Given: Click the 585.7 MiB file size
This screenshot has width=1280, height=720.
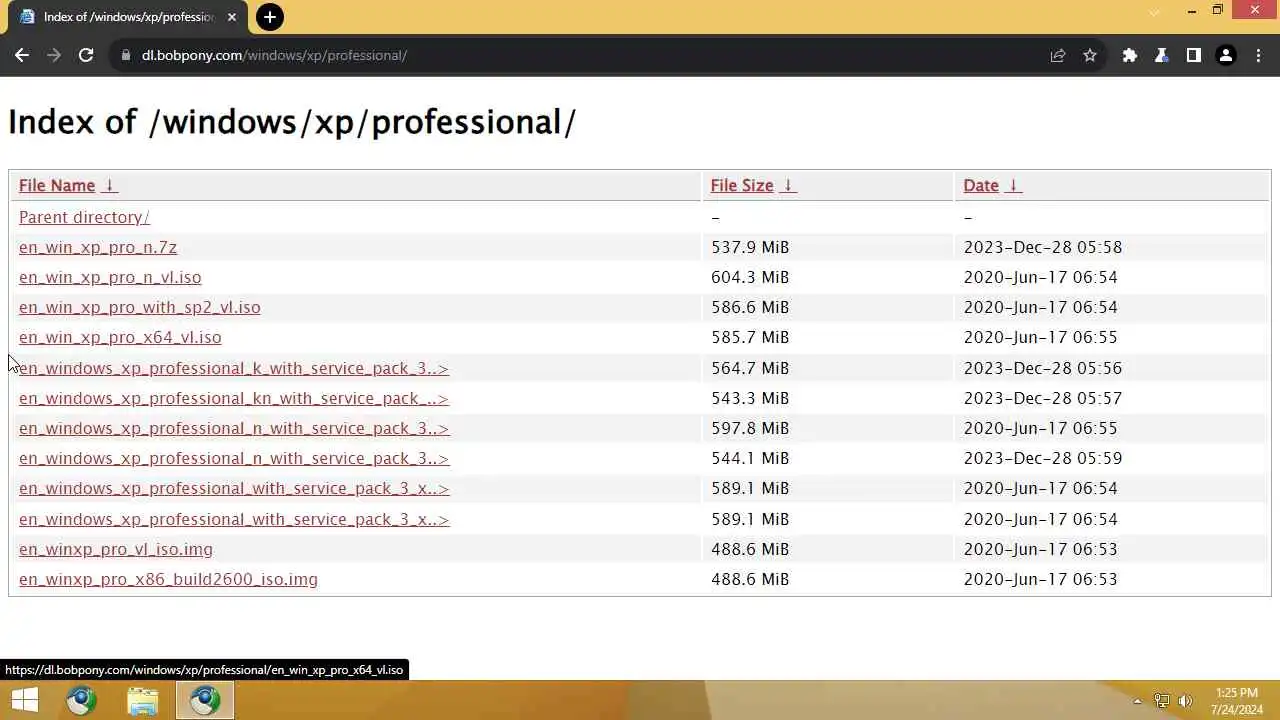Looking at the screenshot, I should 750,337.
